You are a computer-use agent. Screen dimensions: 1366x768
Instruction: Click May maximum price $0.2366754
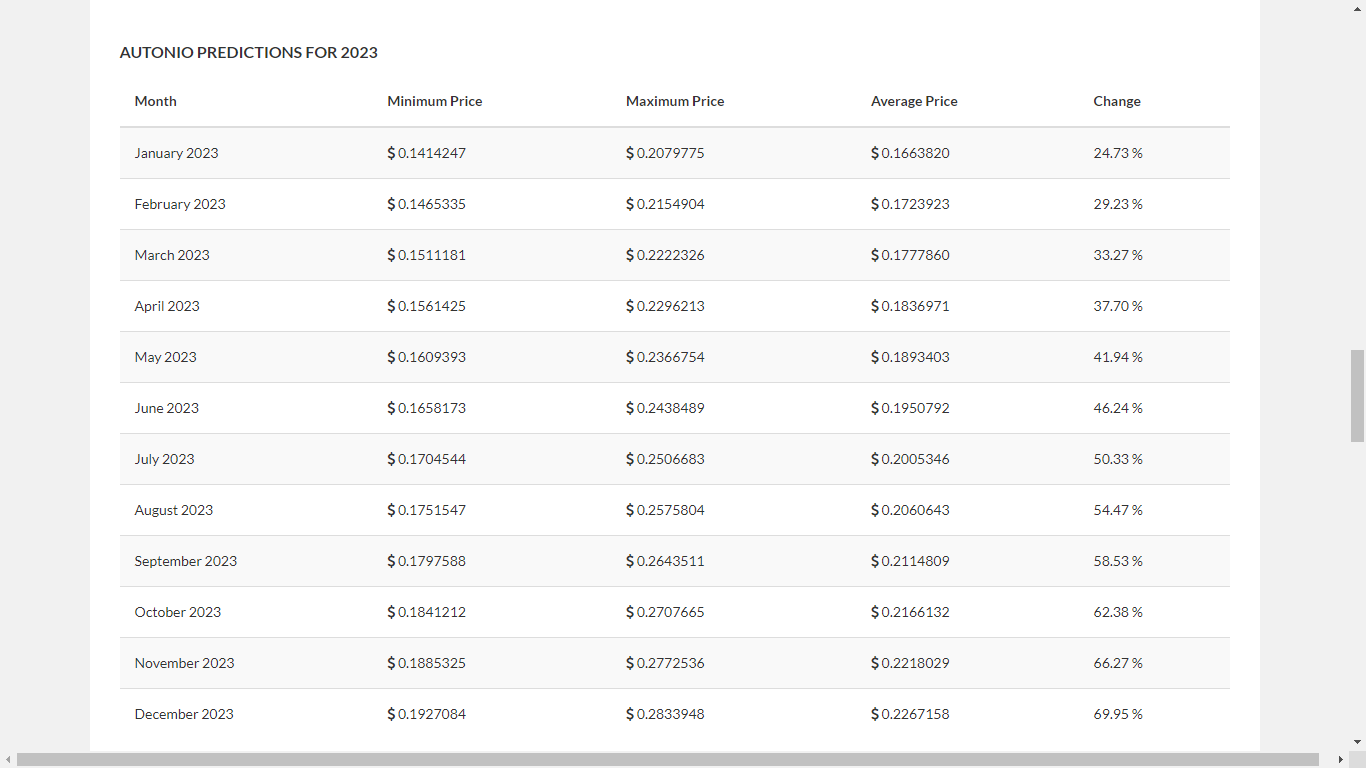pos(666,357)
